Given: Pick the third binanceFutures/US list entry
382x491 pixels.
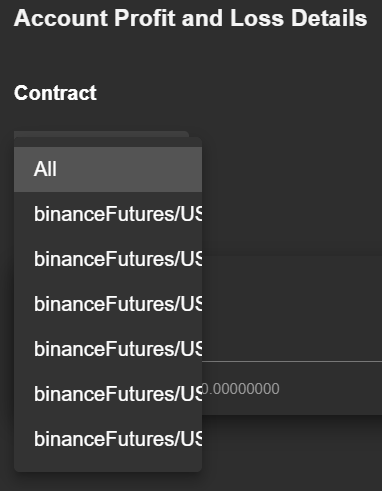Looking at the screenshot, I should 108,304.
